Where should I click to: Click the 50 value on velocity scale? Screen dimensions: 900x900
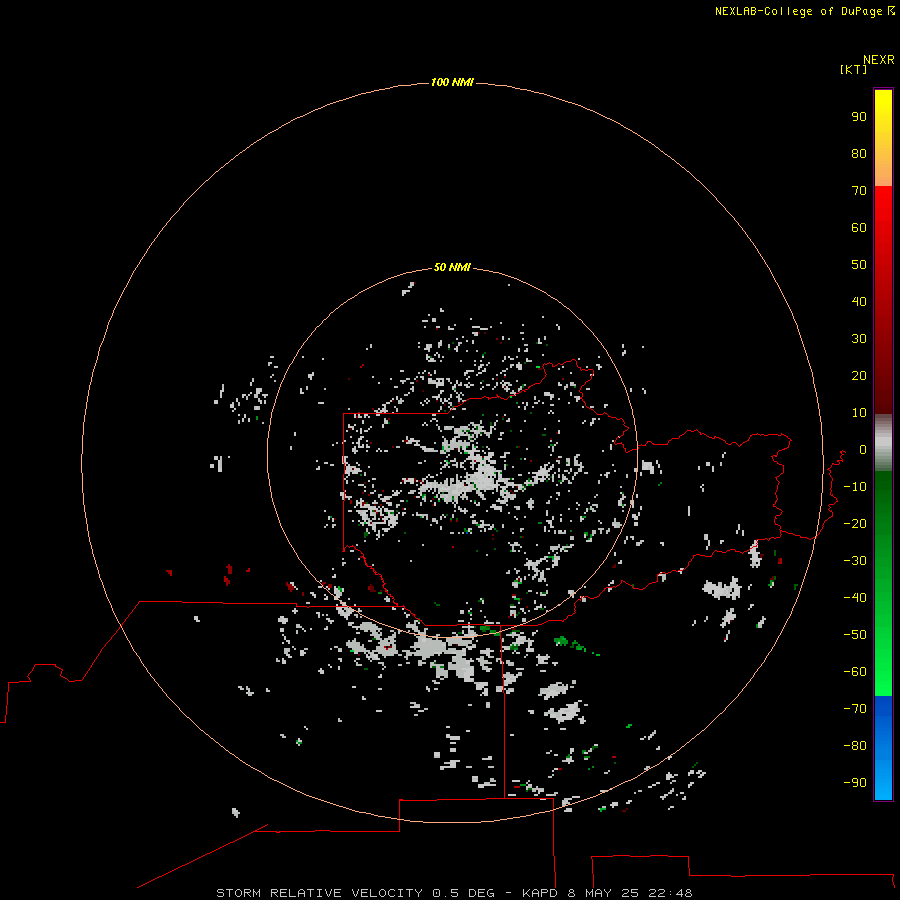[859, 265]
